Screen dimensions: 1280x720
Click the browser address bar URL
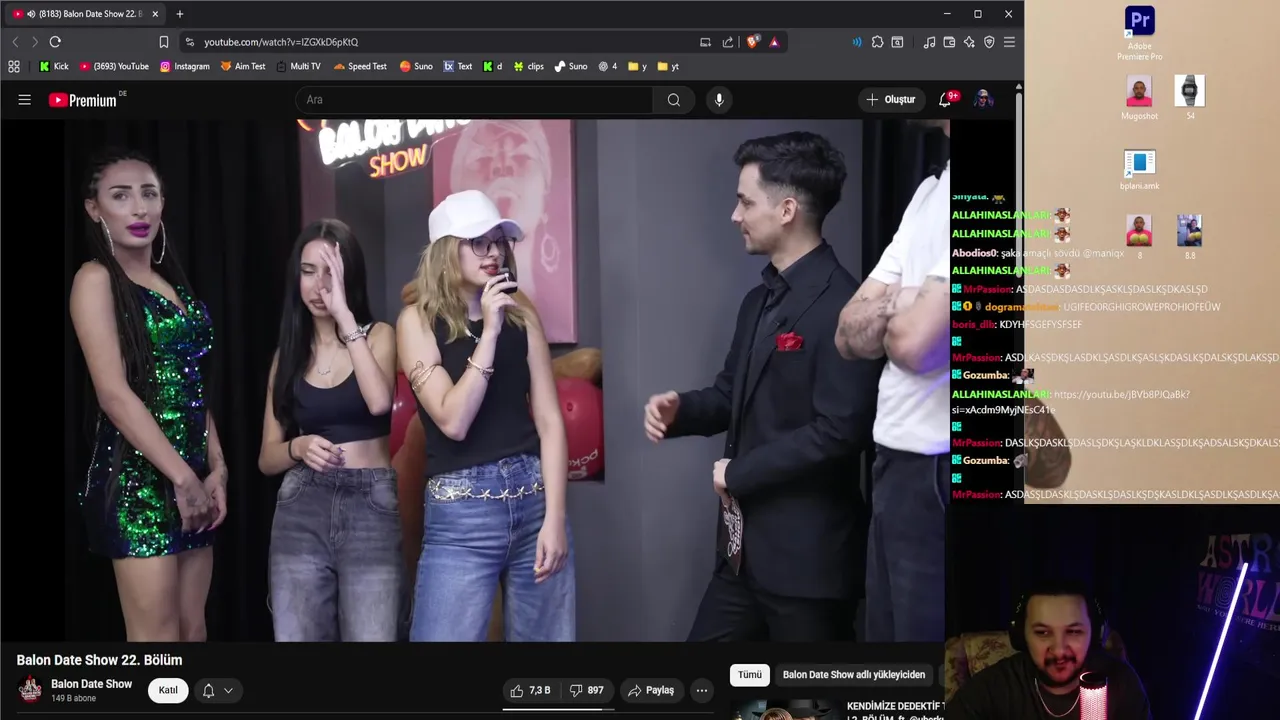click(281, 42)
